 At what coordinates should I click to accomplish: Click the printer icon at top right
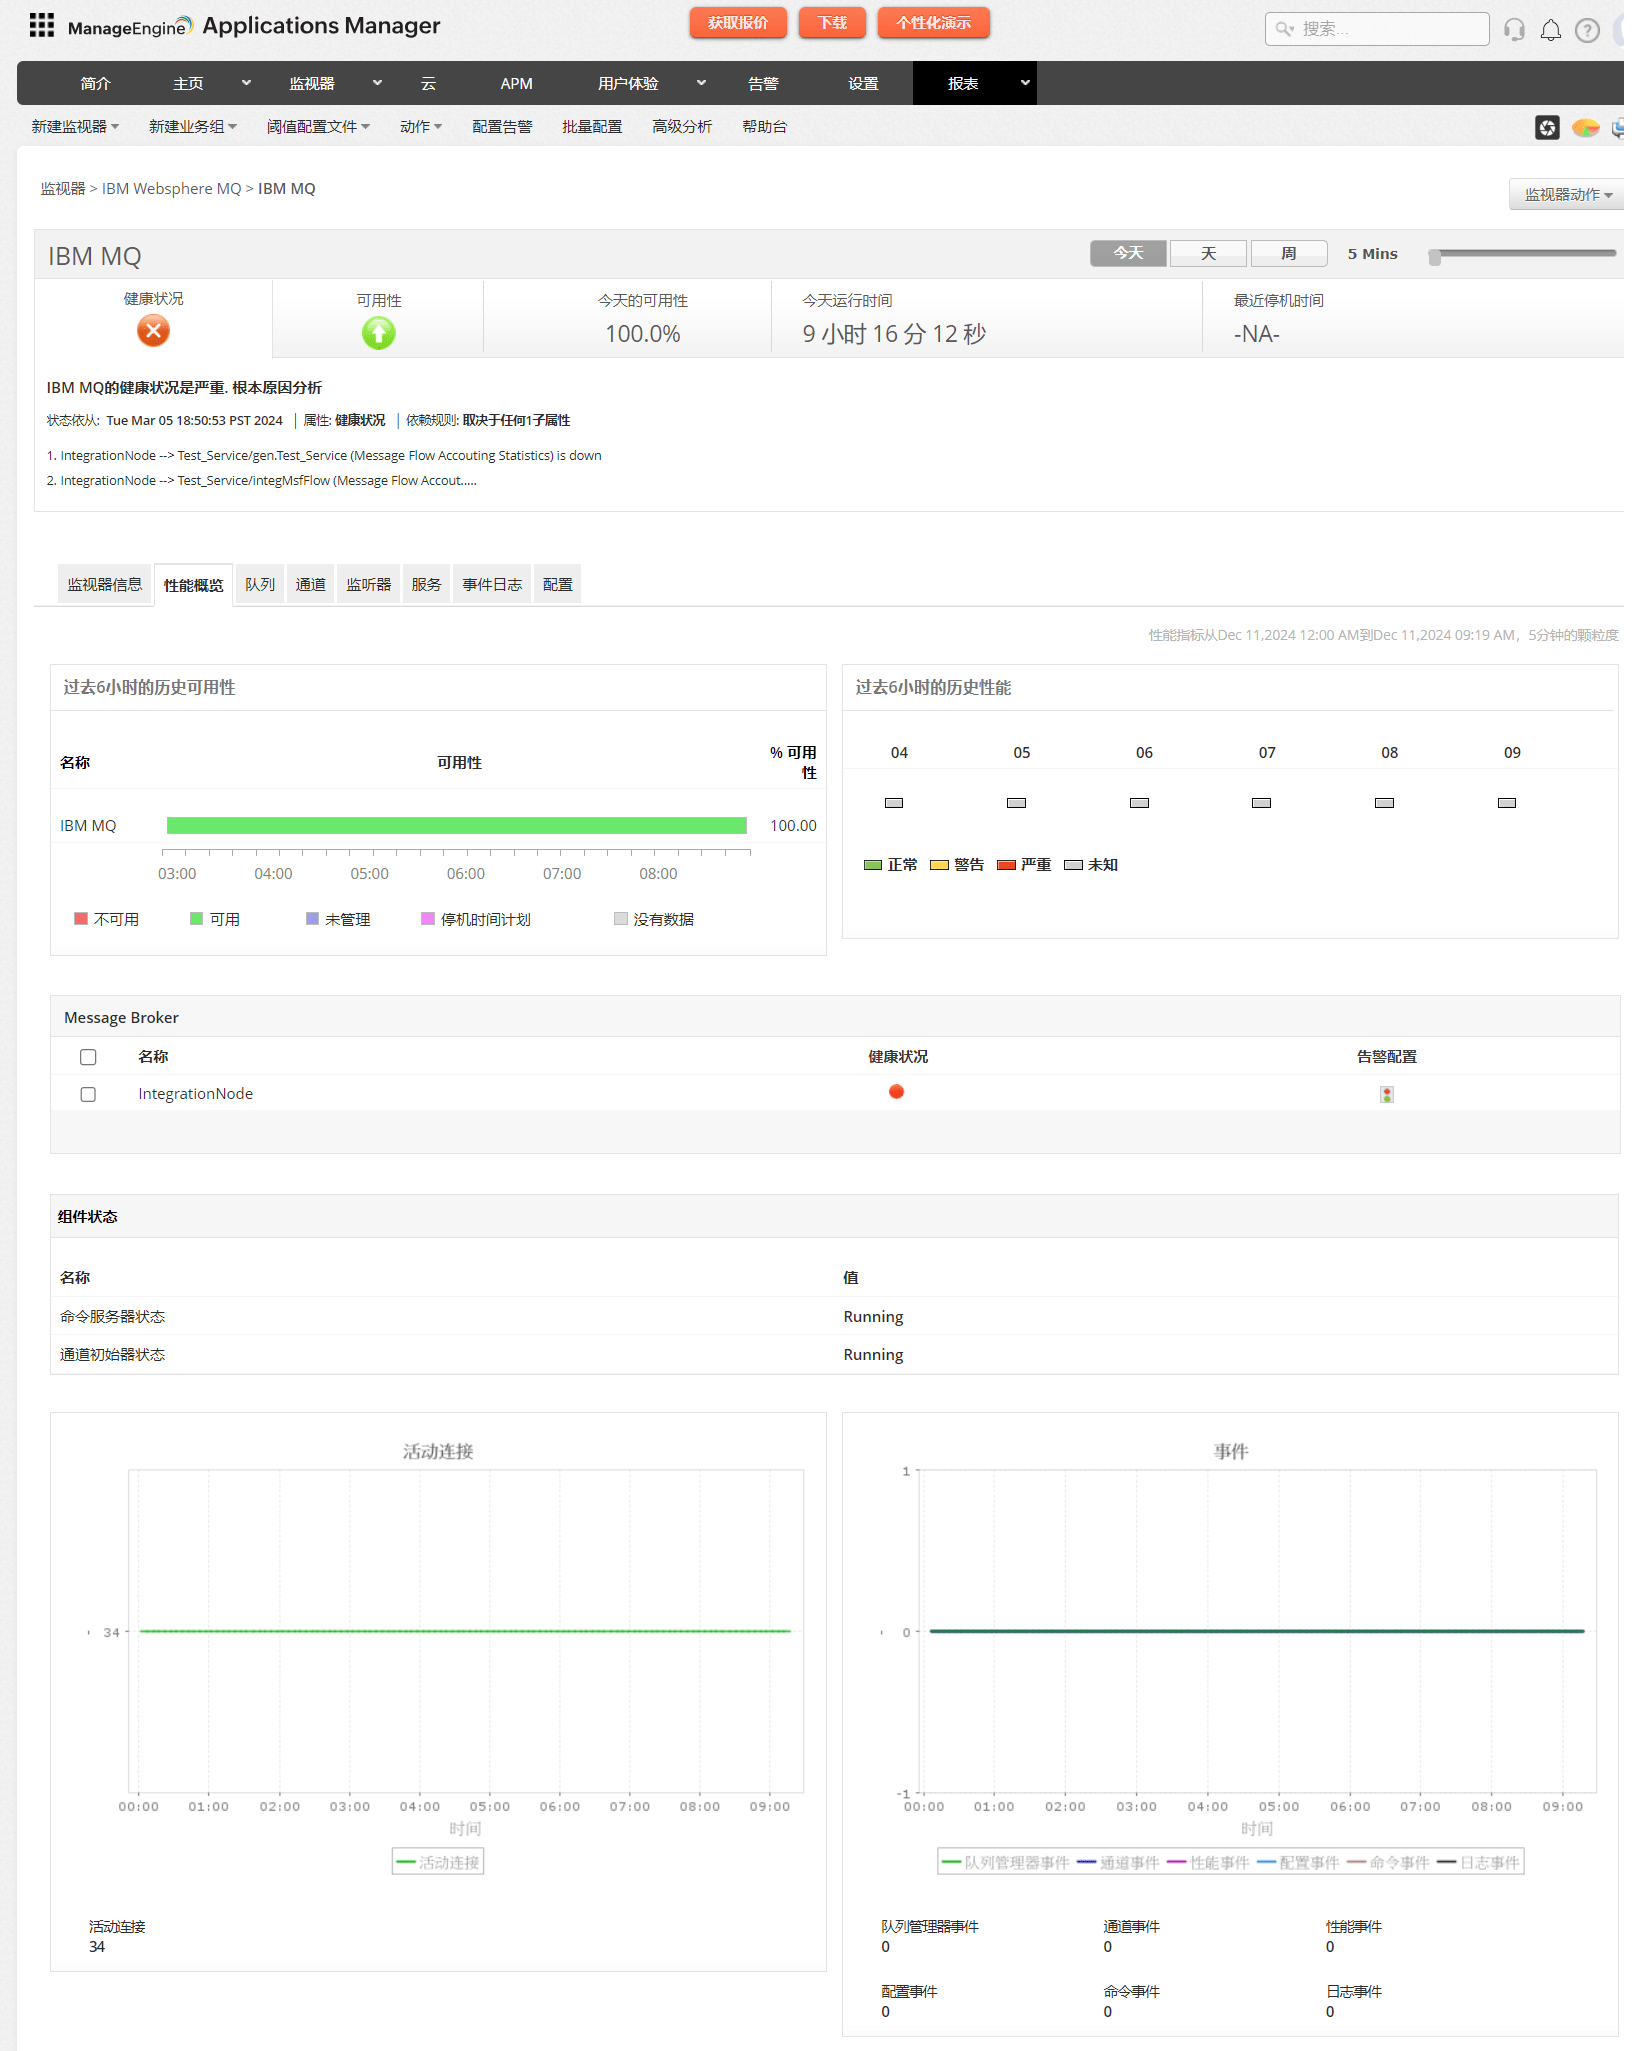(x=1619, y=128)
